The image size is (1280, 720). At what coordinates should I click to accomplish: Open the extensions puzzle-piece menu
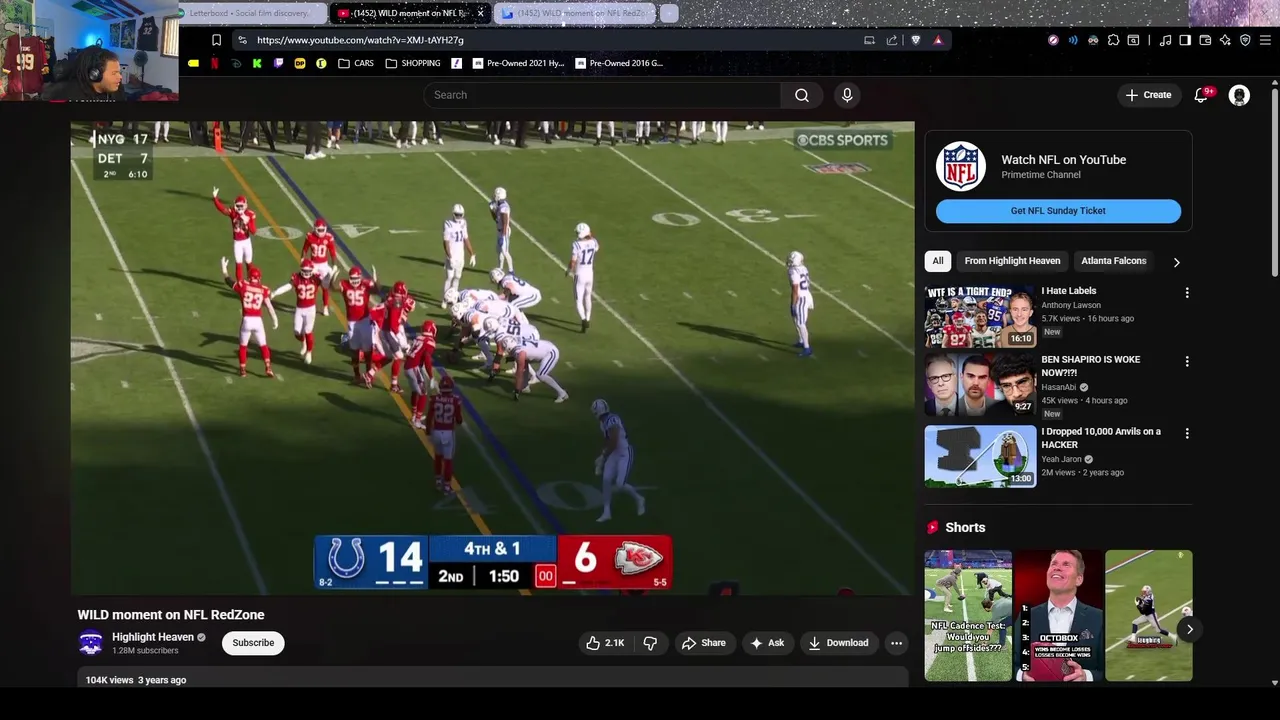pyautogui.click(x=1113, y=40)
